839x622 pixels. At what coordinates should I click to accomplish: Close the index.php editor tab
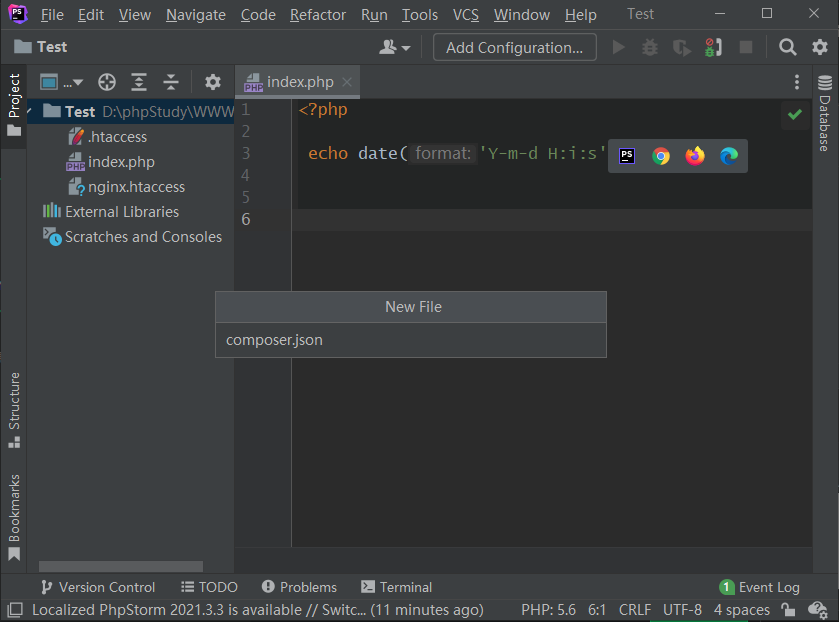pyautogui.click(x=347, y=82)
